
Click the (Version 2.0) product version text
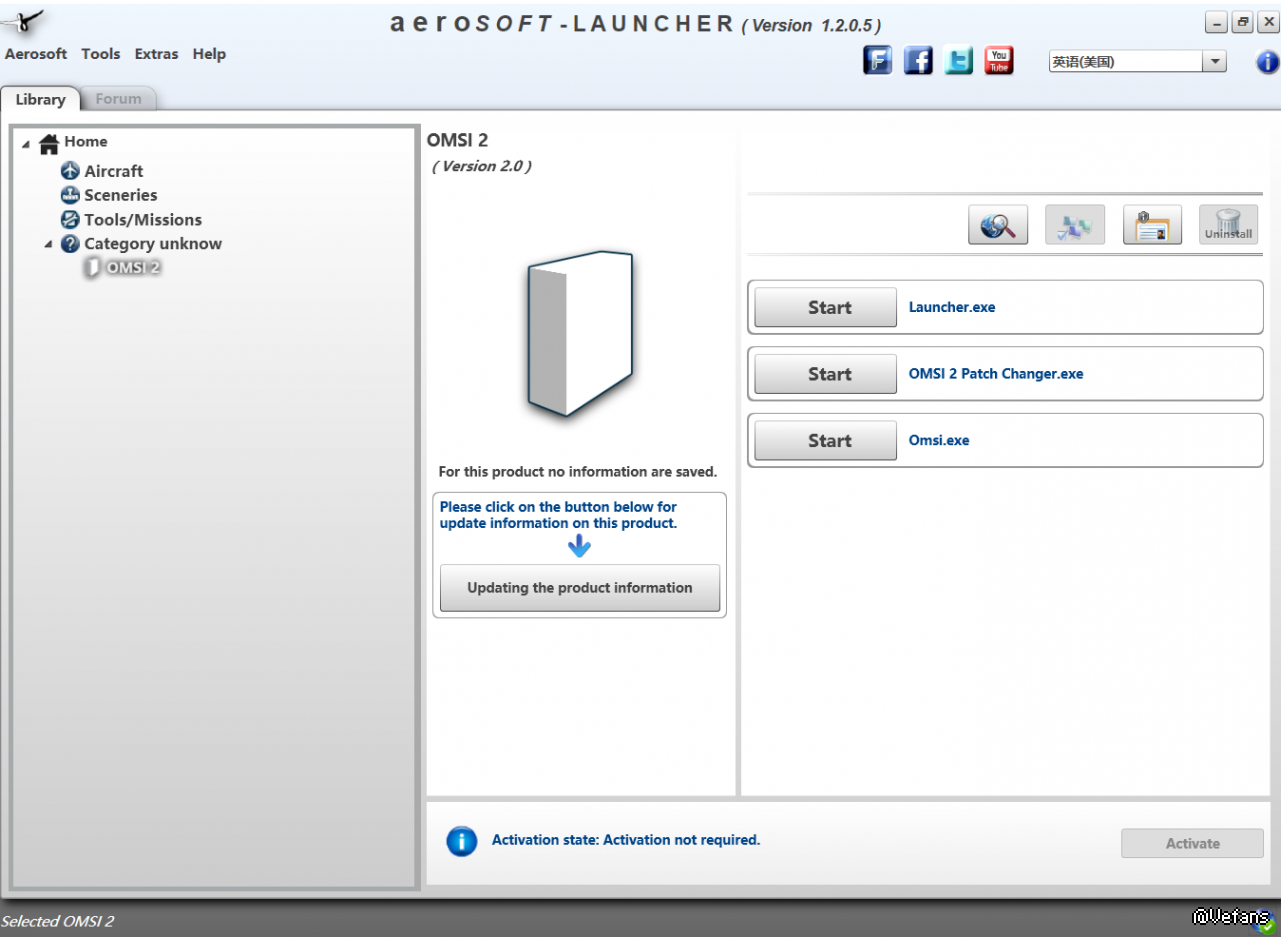(481, 166)
